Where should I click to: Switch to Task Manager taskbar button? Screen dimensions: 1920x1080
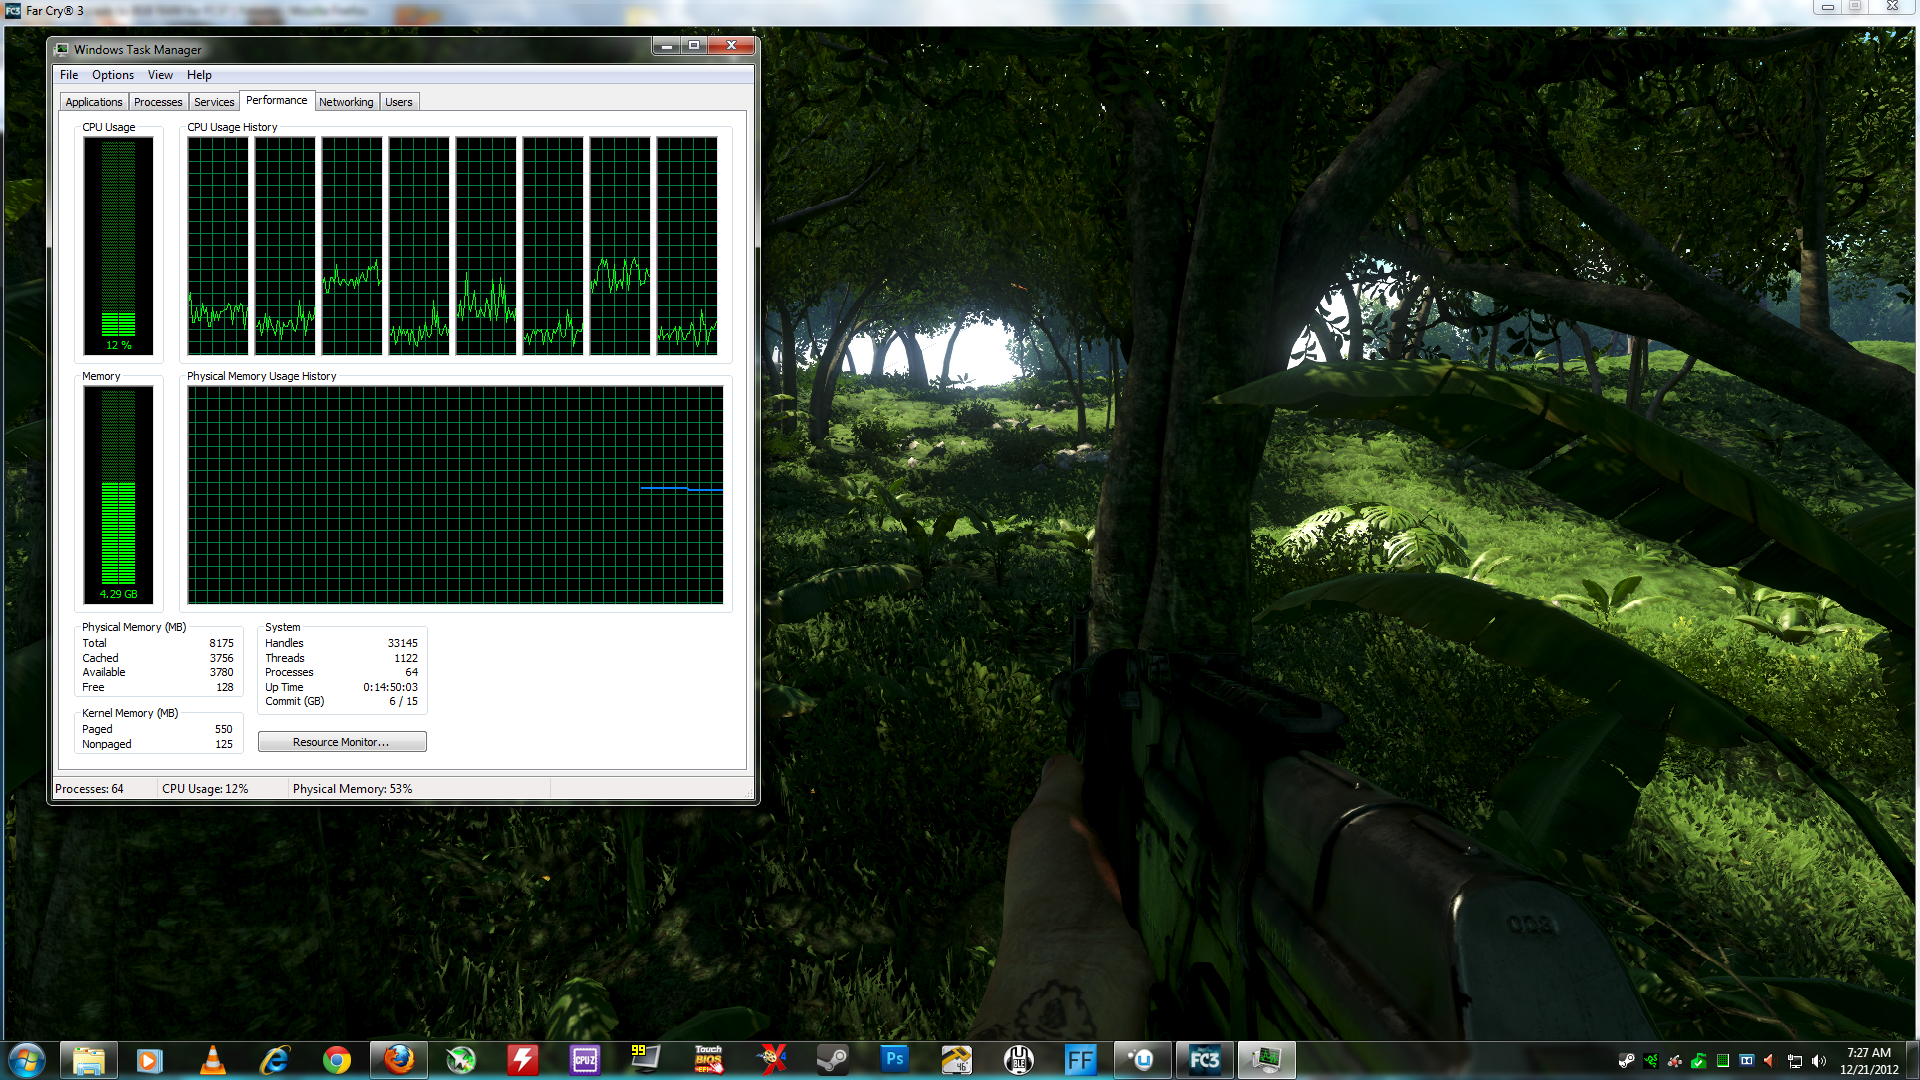click(1267, 1060)
